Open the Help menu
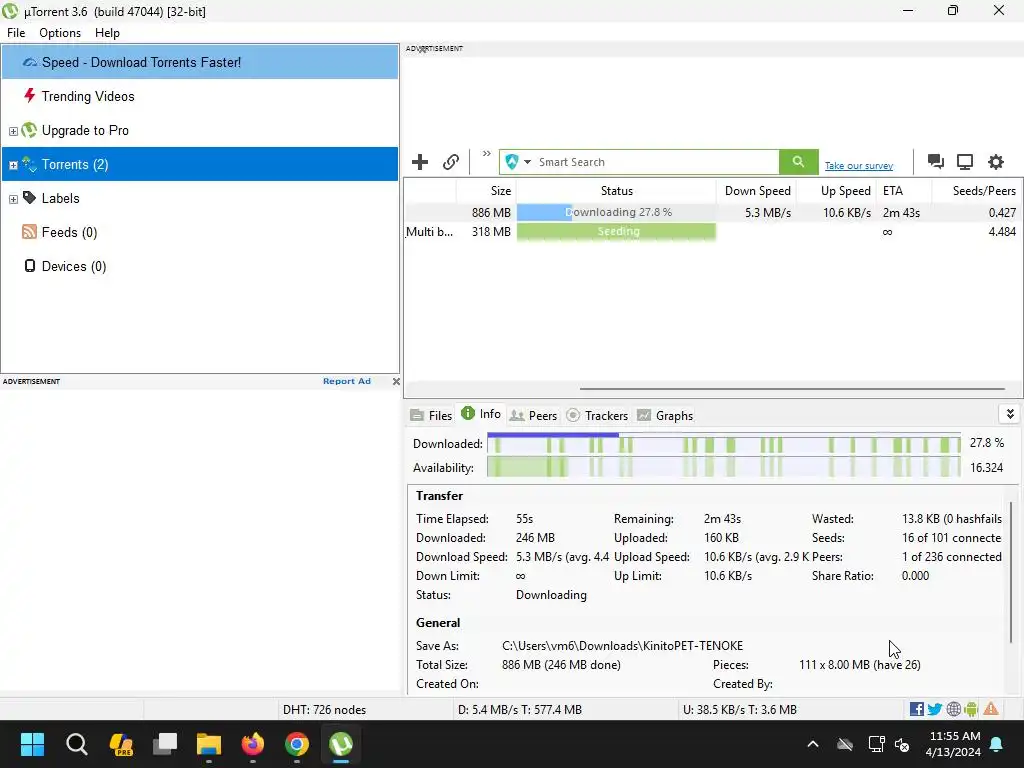Image resolution: width=1024 pixels, height=768 pixels. (x=107, y=33)
